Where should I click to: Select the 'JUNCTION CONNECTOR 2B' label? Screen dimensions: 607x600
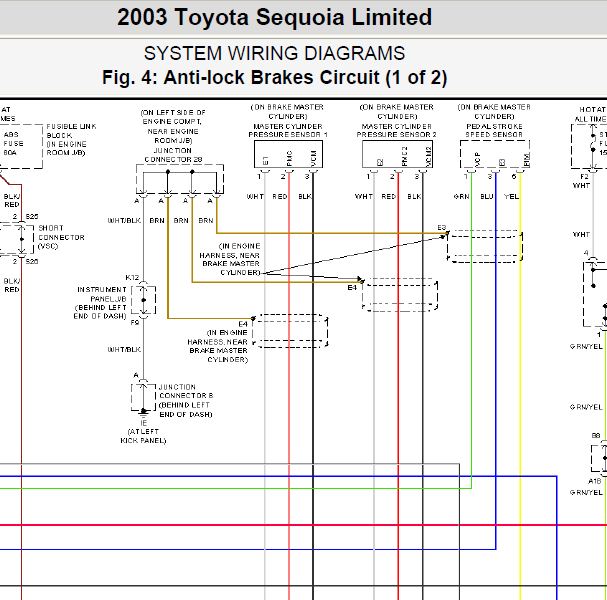click(x=173, y=155)
